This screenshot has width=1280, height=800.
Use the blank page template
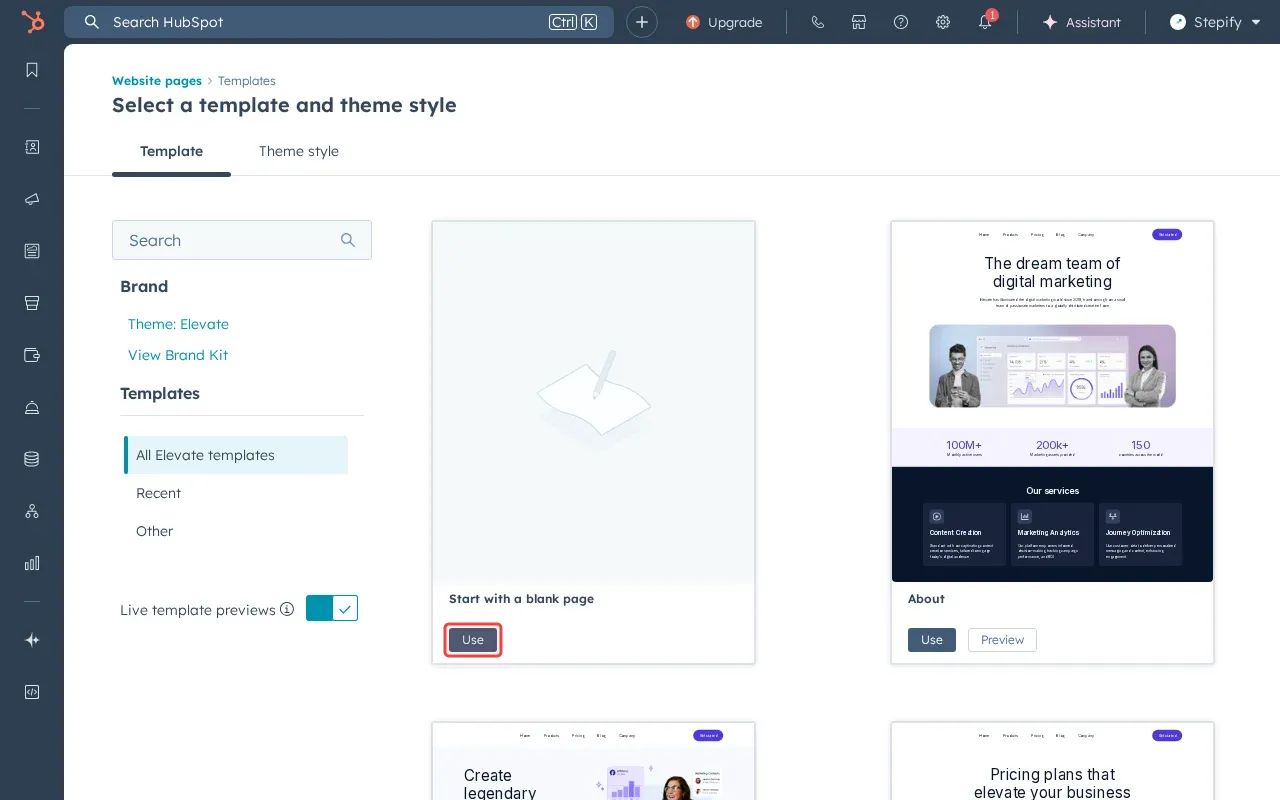(472, 640)
